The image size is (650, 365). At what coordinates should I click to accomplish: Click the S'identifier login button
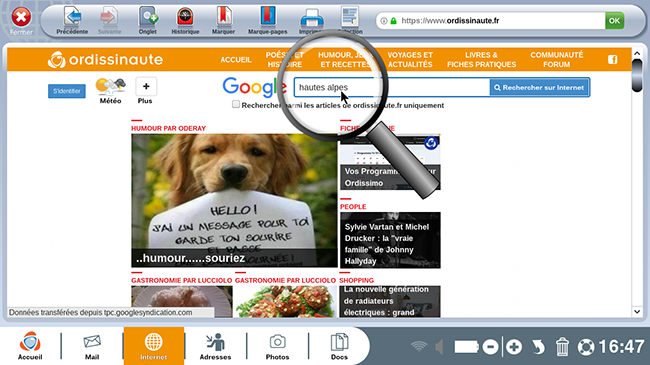[67, 91]
